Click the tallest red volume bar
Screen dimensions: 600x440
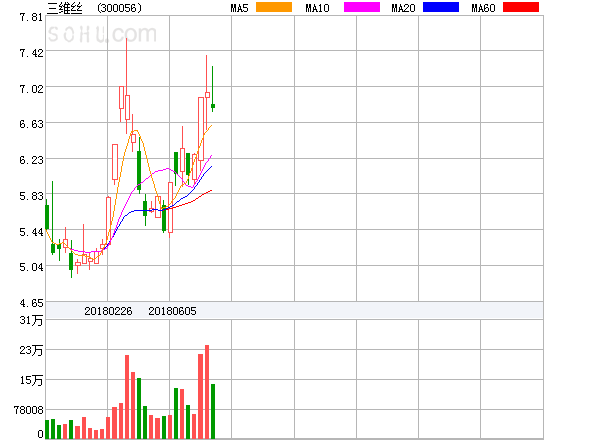coord(207,392)
